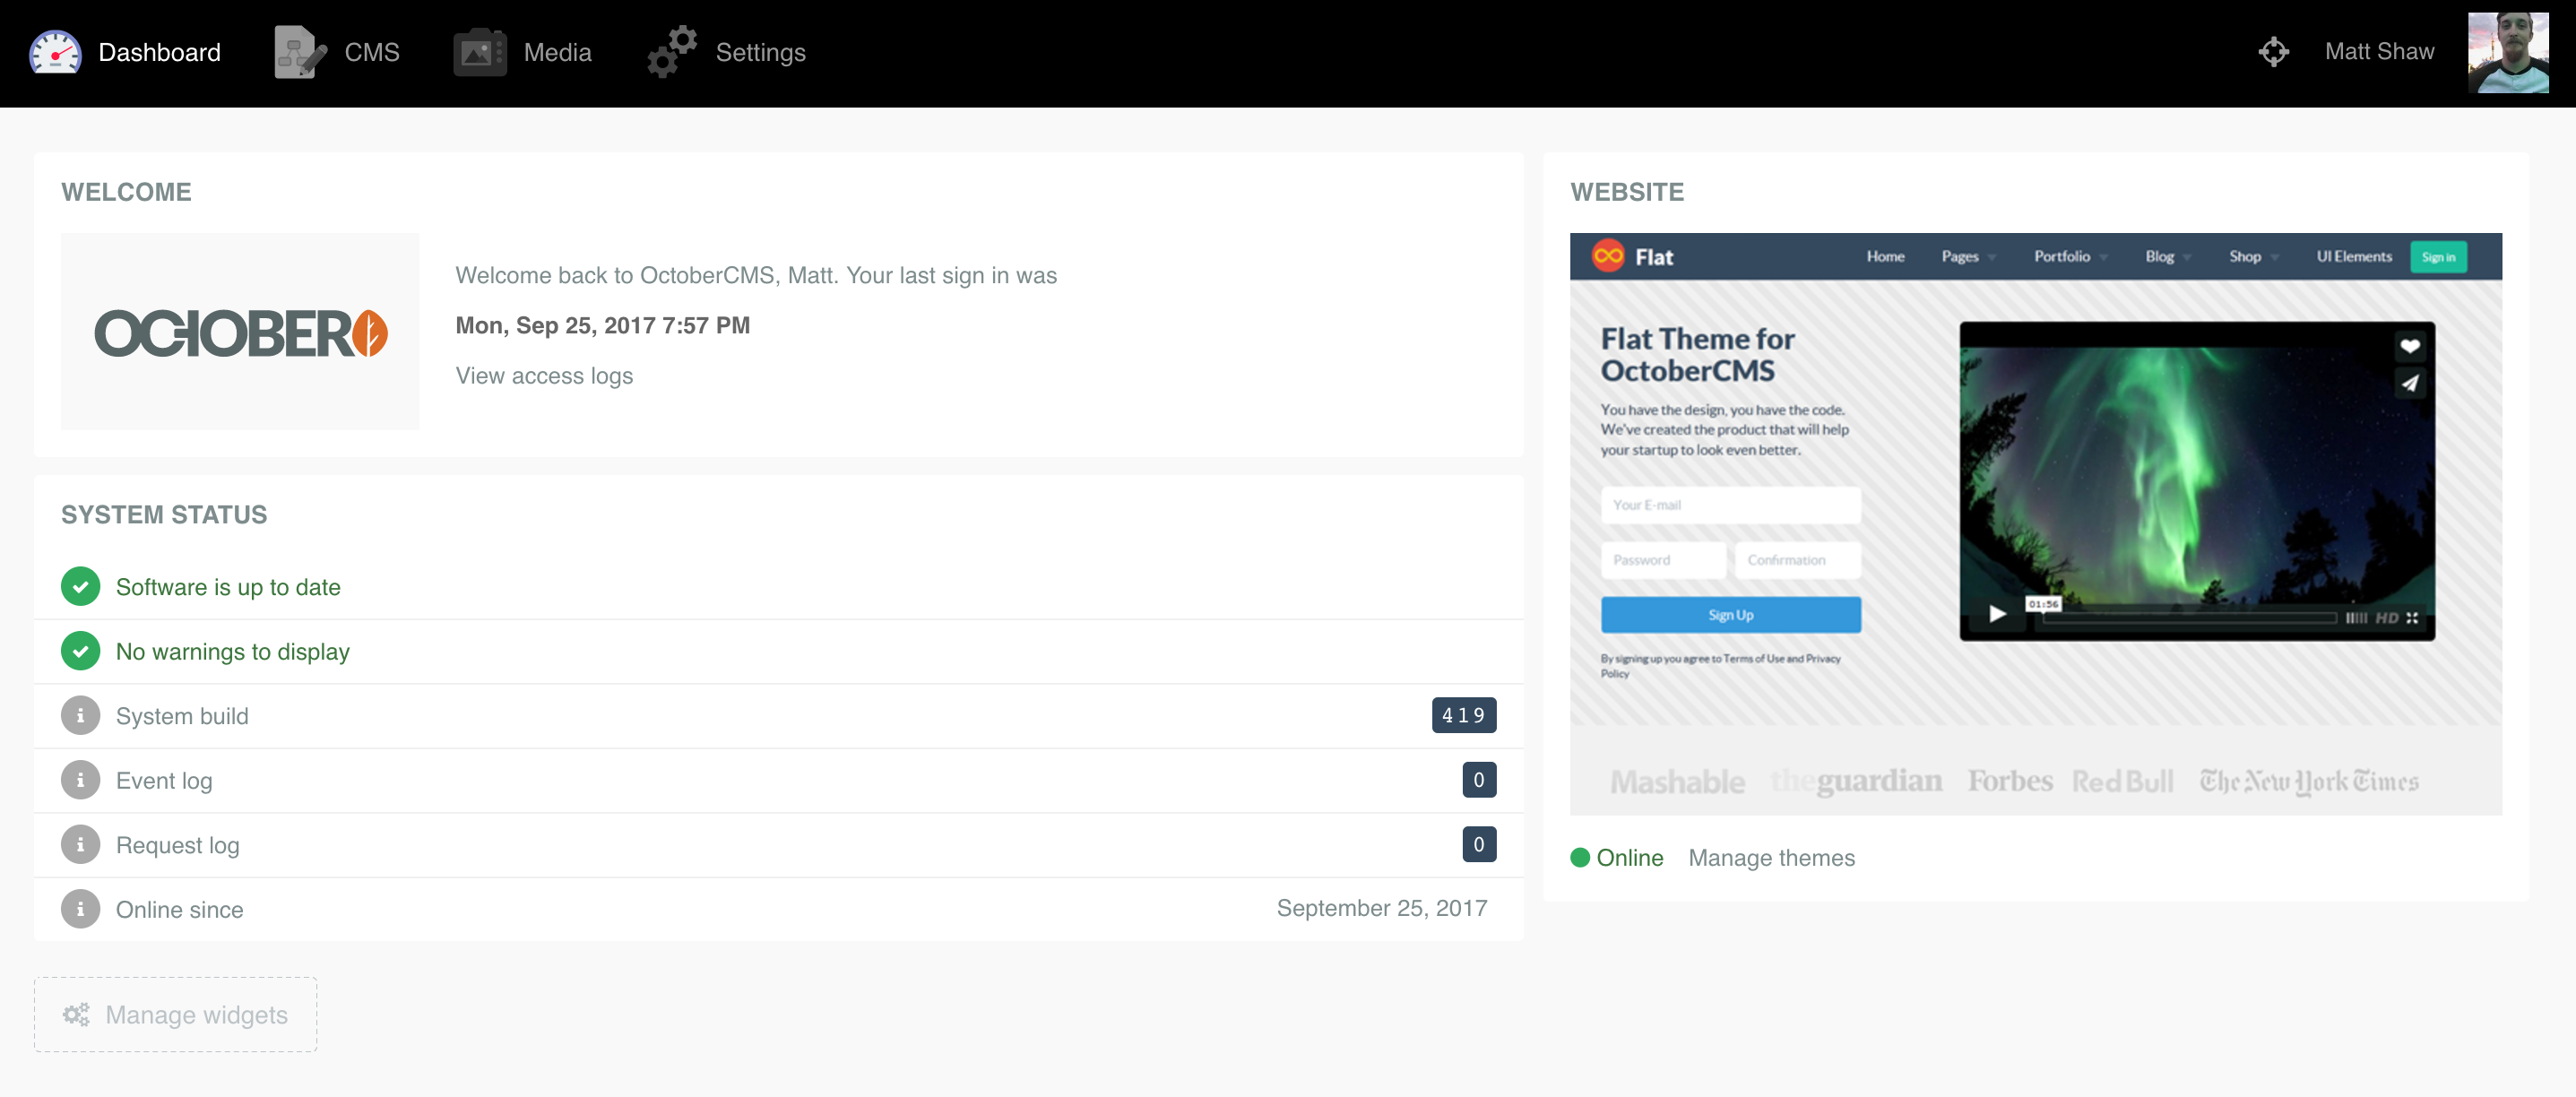Click the Password field in preview
The image size is (2576, 1097).
[1663, 560]
